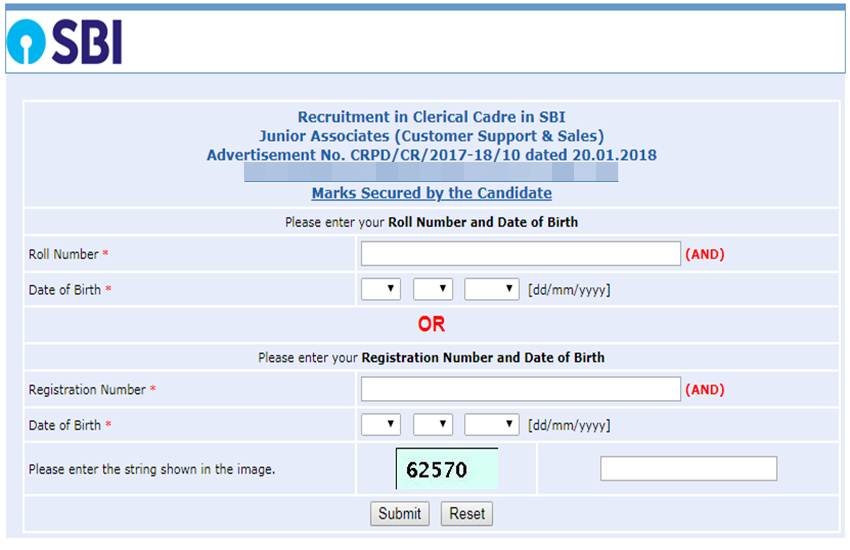The image size is (850, 550).
Task: Open the year dropdown below Roll Number
Action: click(x=491, y=290)
